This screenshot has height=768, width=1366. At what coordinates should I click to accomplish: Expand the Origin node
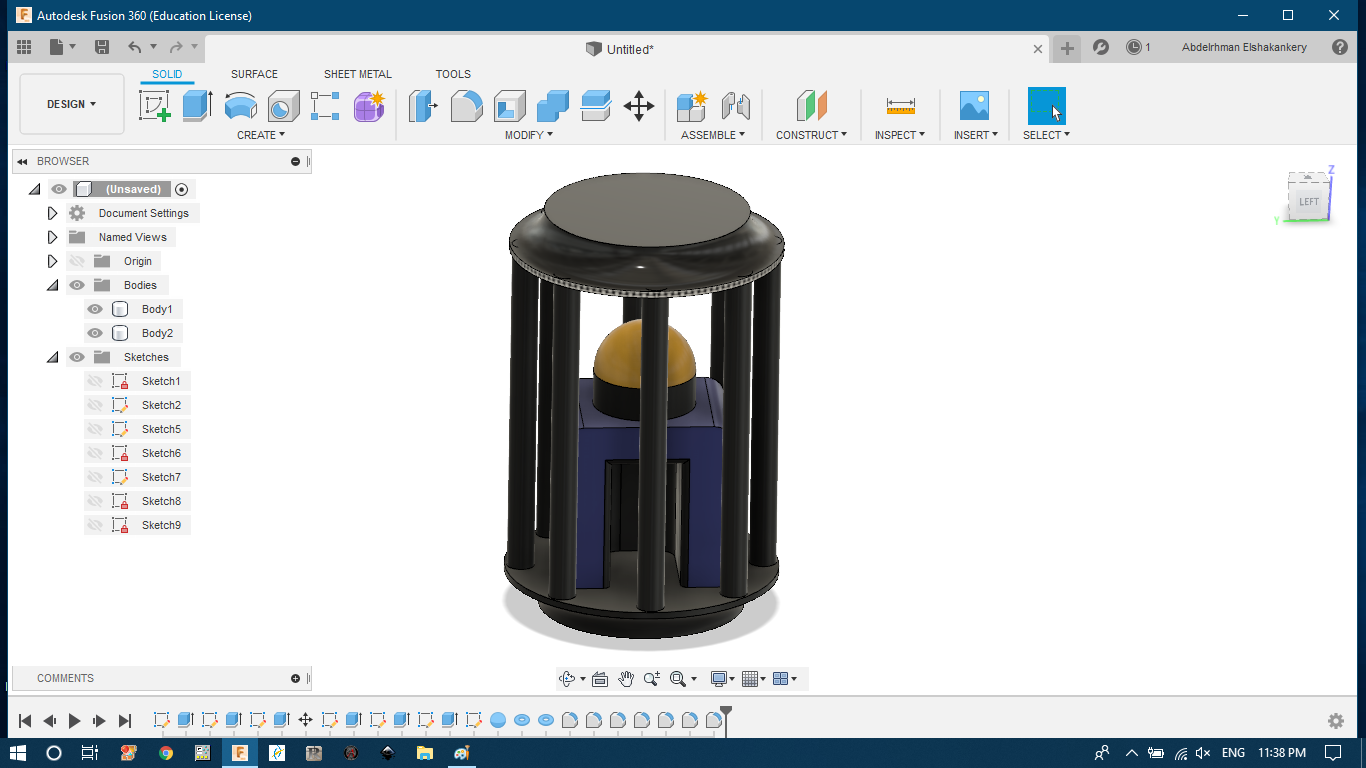tap(53, 261)
